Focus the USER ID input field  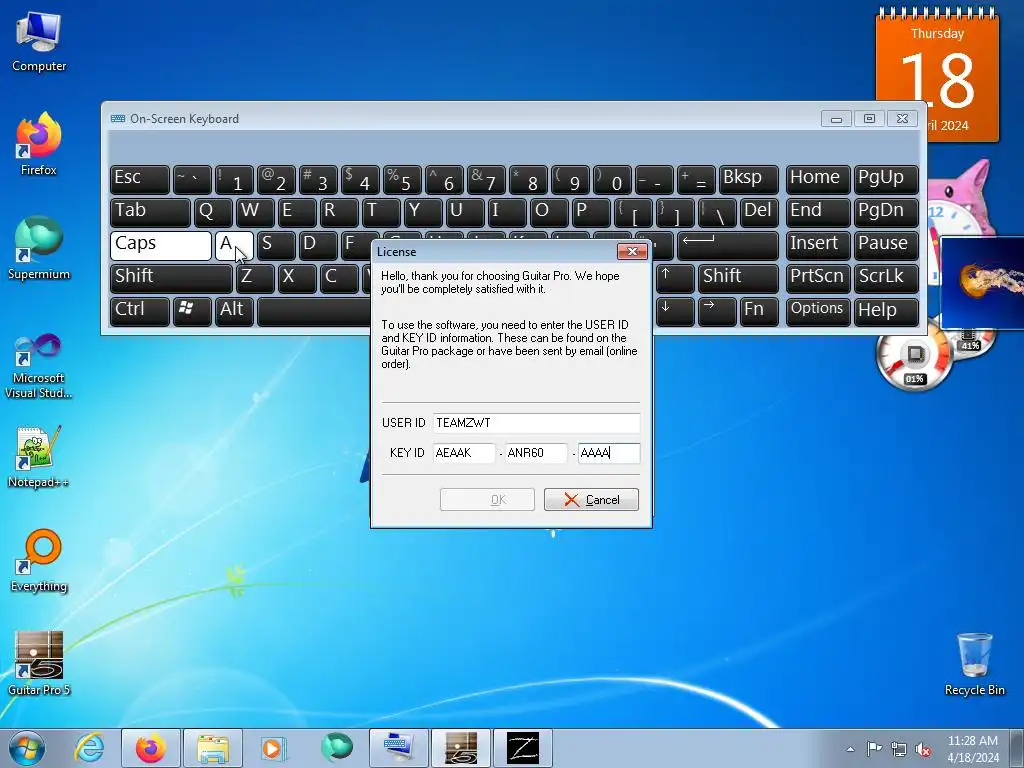(536, 423)
